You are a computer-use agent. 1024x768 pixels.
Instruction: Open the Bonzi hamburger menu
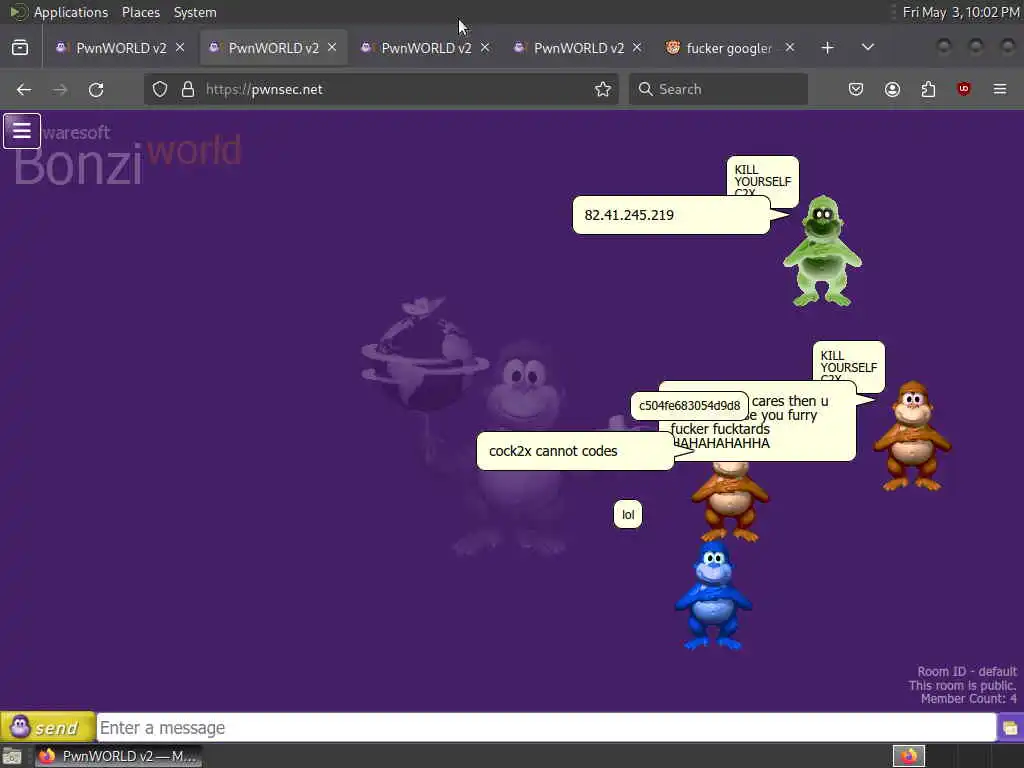(x=22, y=131)
